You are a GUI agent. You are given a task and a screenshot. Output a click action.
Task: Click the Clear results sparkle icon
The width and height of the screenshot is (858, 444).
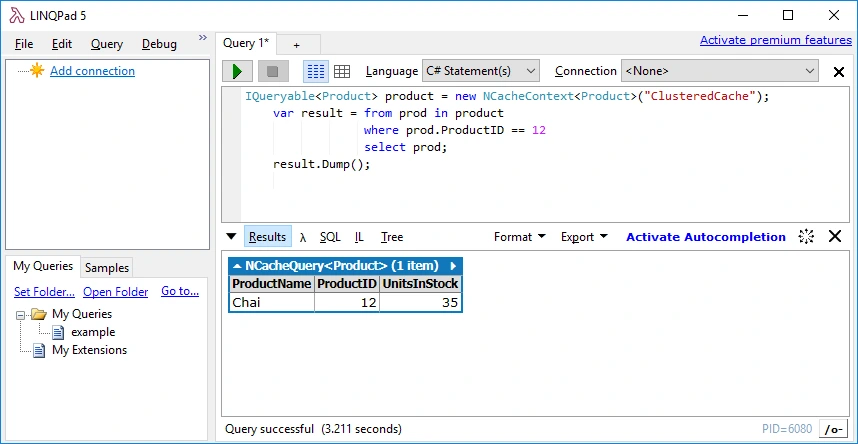click(x=807, y=237)
